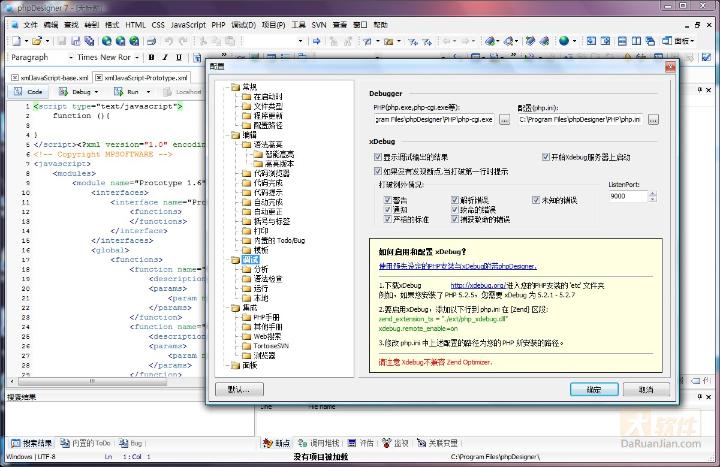Click the Run view icon
Screen dimensions: 720x467
point(118,92)
